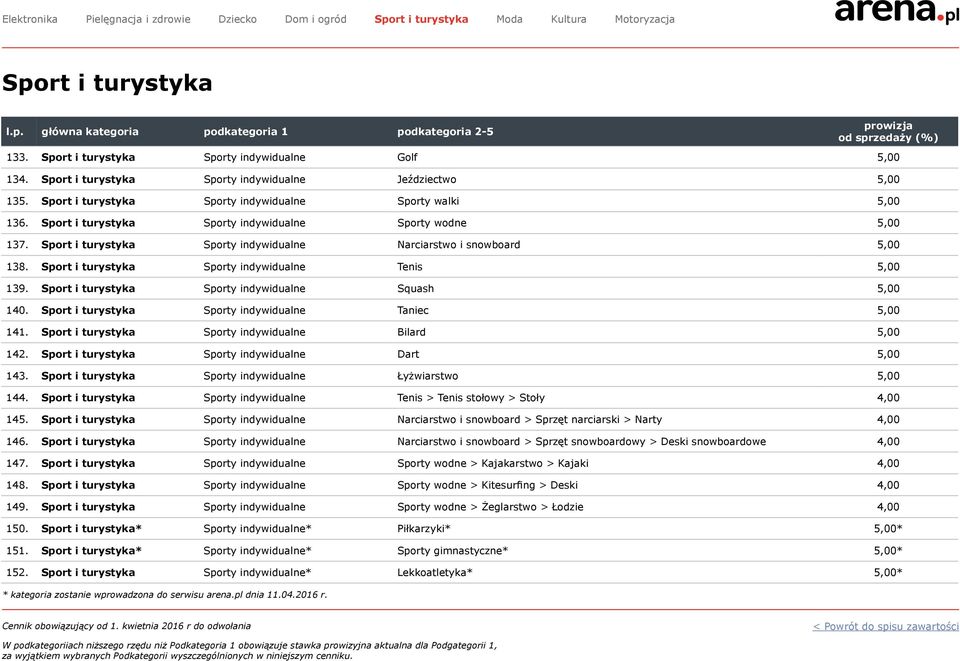
Task: Select the Jeździectwo subcategory cell
Action: [427, 179]
